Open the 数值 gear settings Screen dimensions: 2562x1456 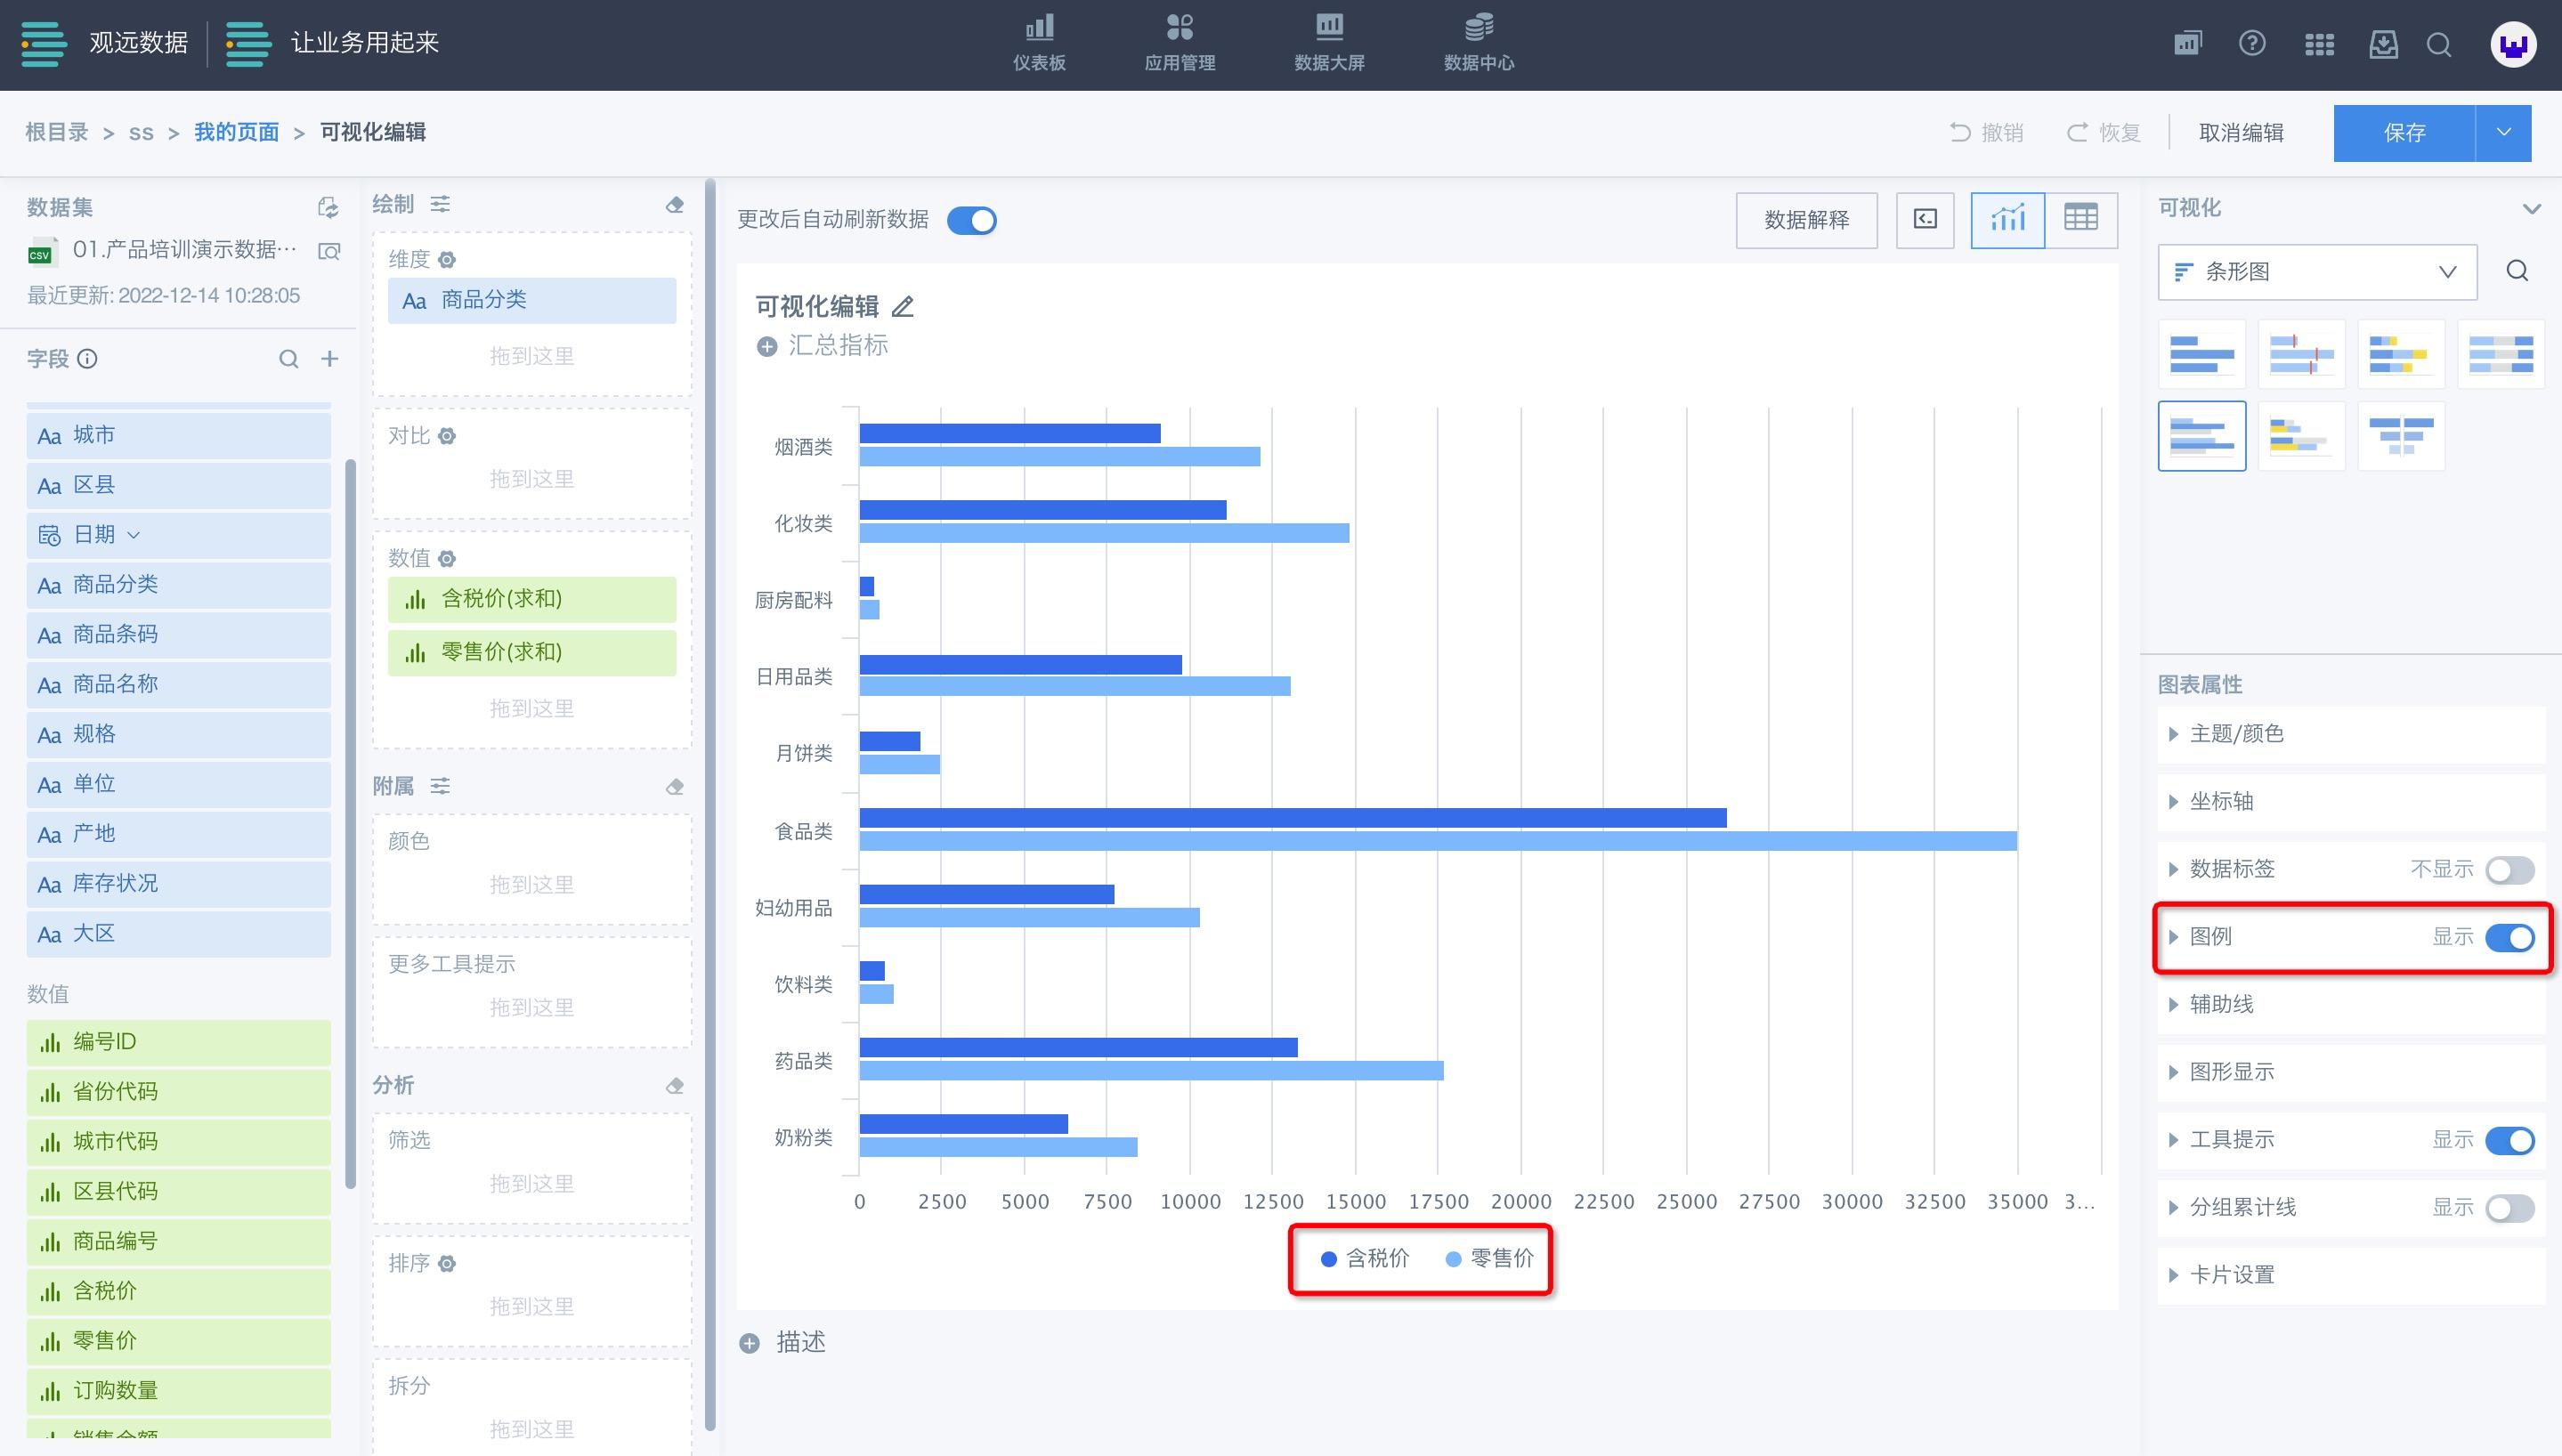pos(447,559)
